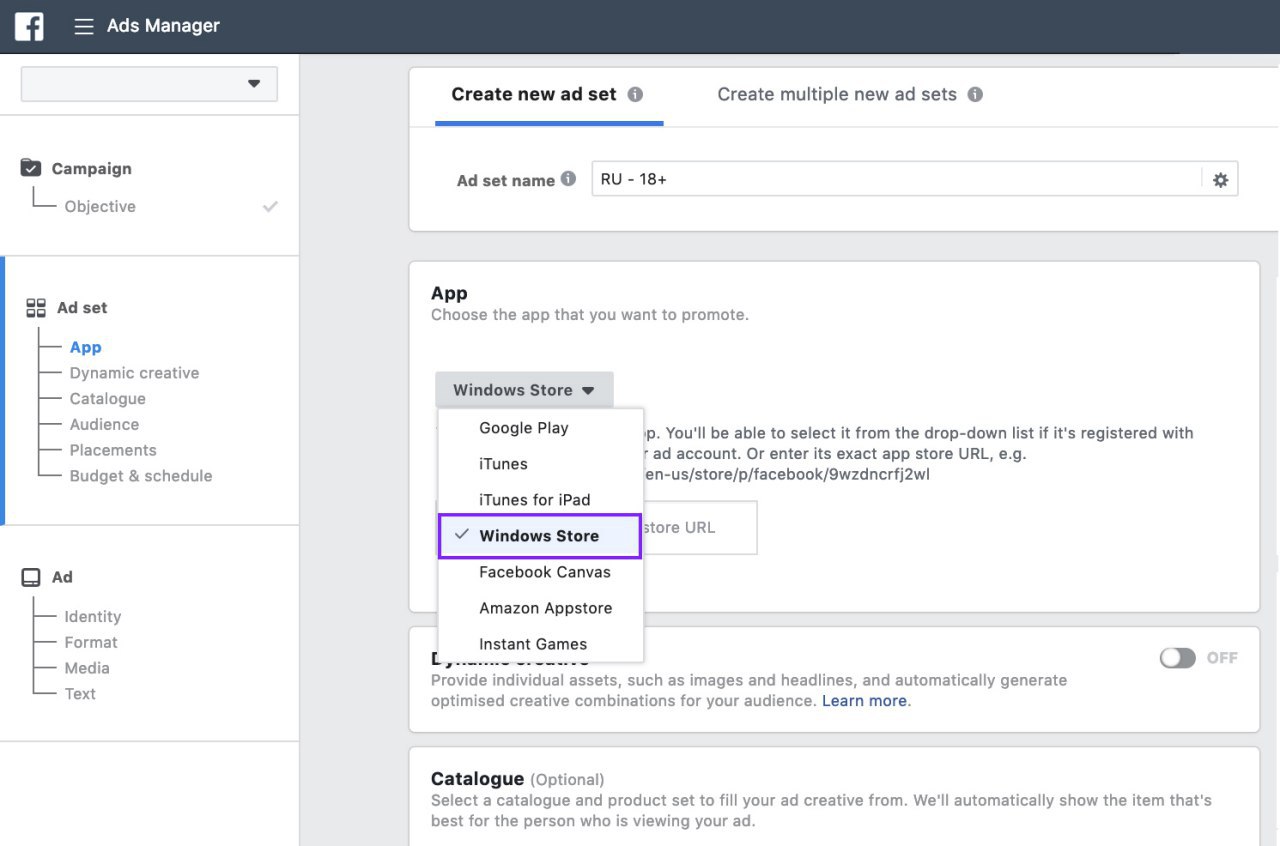Click the info icon beside Create multiple new ad sets

tap(975, 94)
